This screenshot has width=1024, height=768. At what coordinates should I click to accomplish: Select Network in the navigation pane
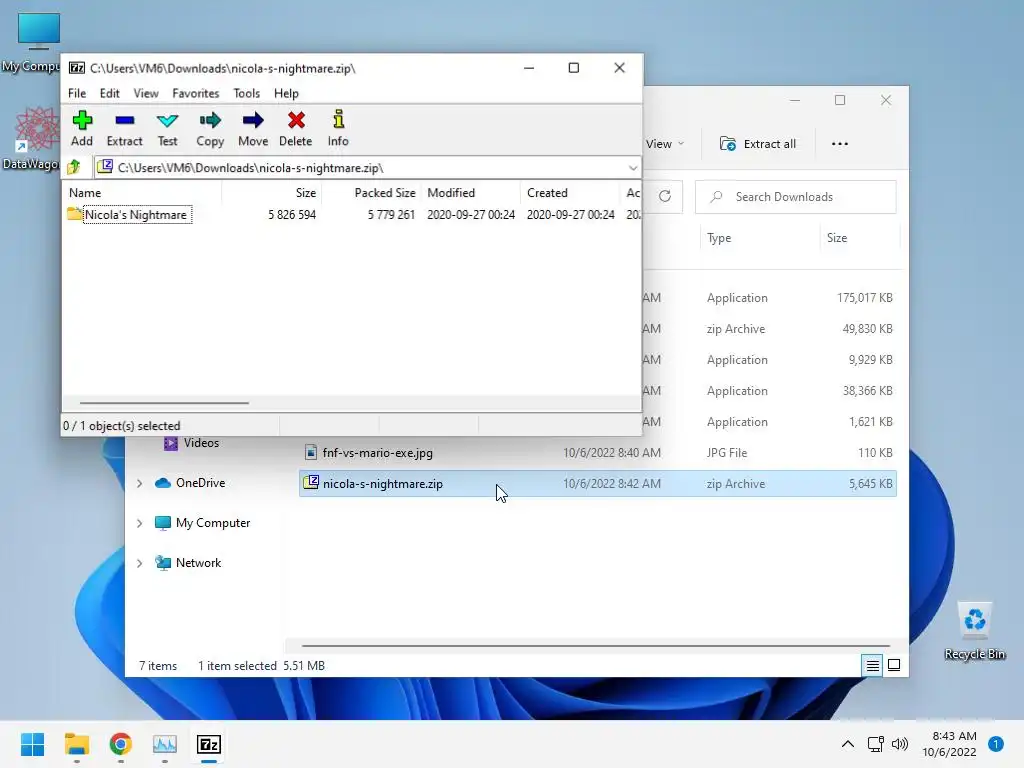pyautogui.click(x=198, y=562)
